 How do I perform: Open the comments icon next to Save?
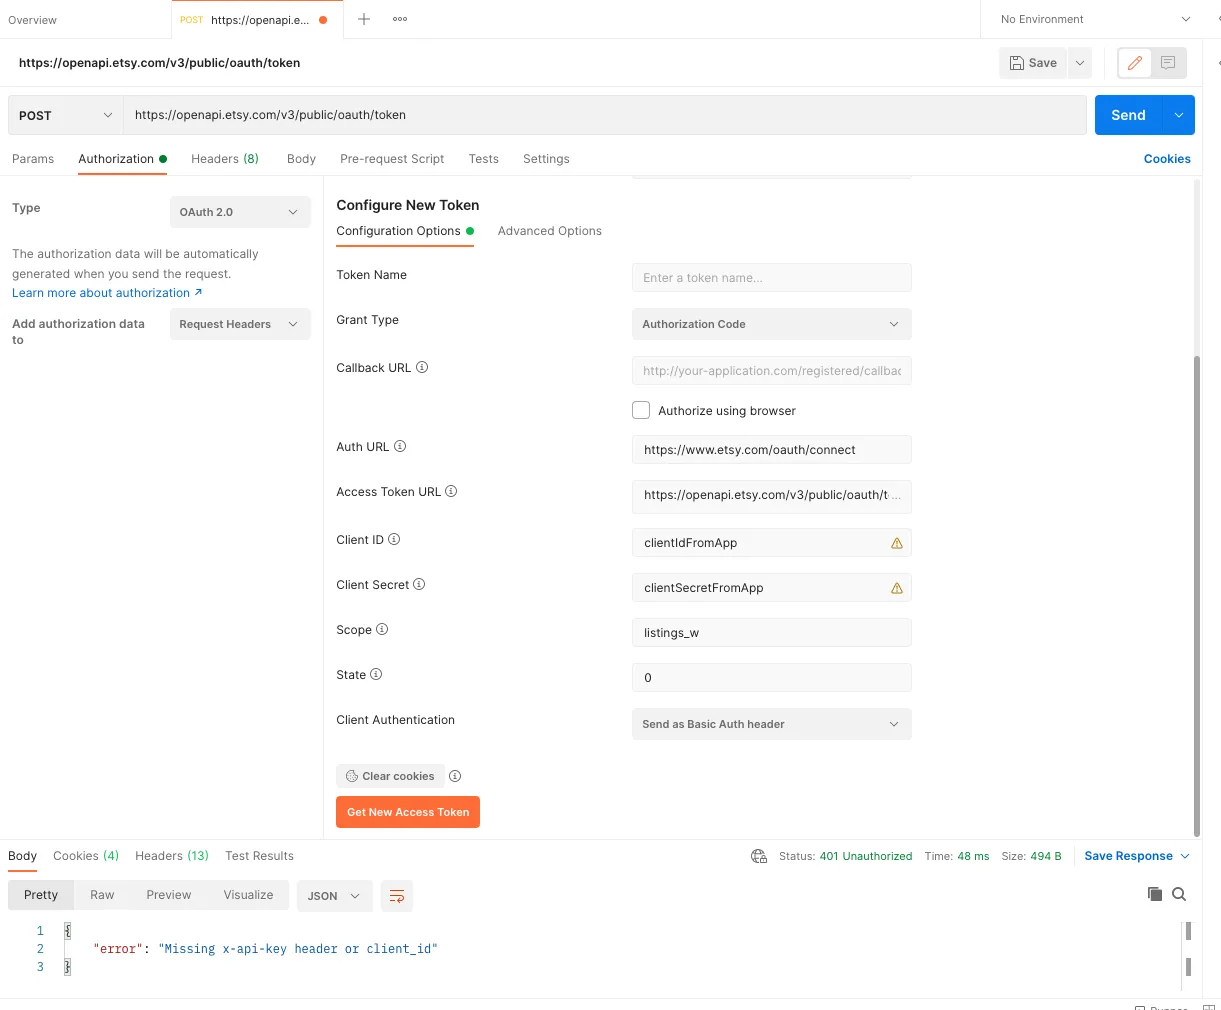1168,63
